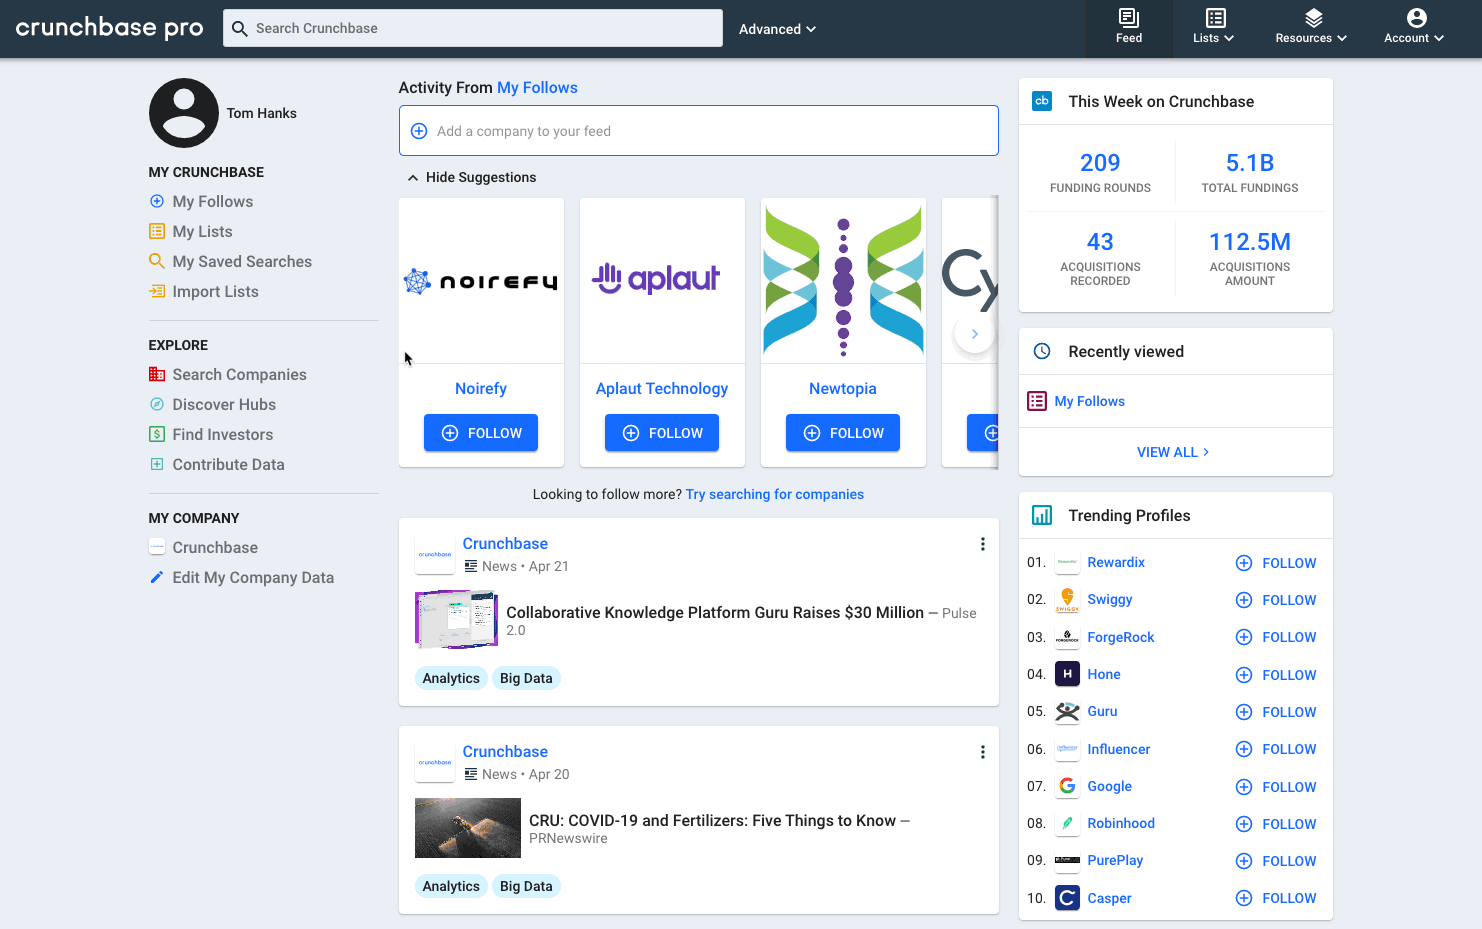This screenshot has height=929, width=1482.
Task: Select Search Companies in Explore
Action: 239,374
